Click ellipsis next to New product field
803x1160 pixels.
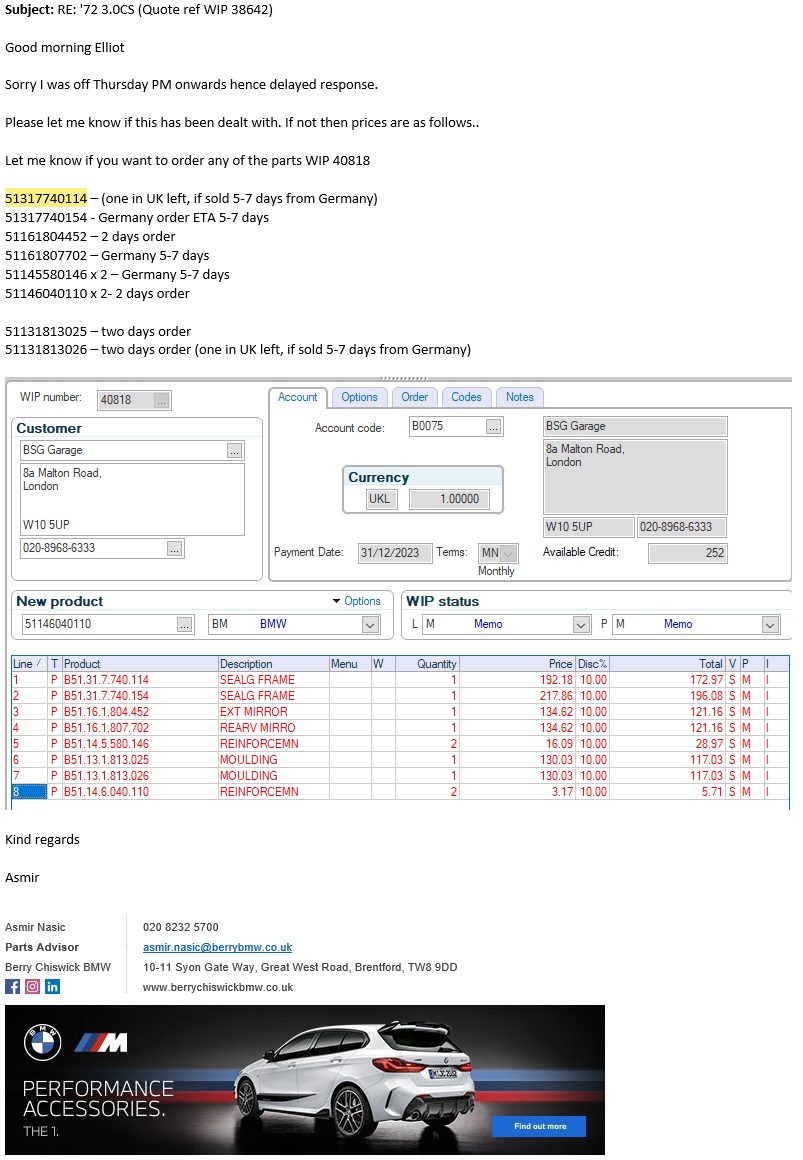[184, 624]
